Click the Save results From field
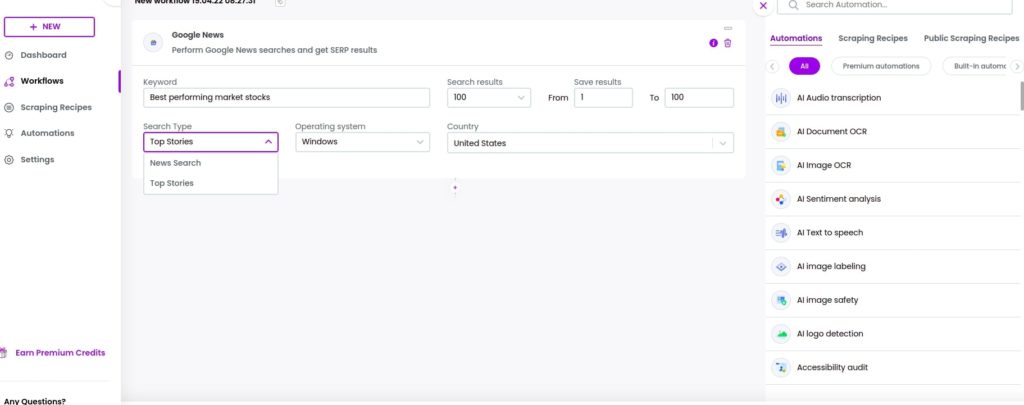 tap(603, 98)
